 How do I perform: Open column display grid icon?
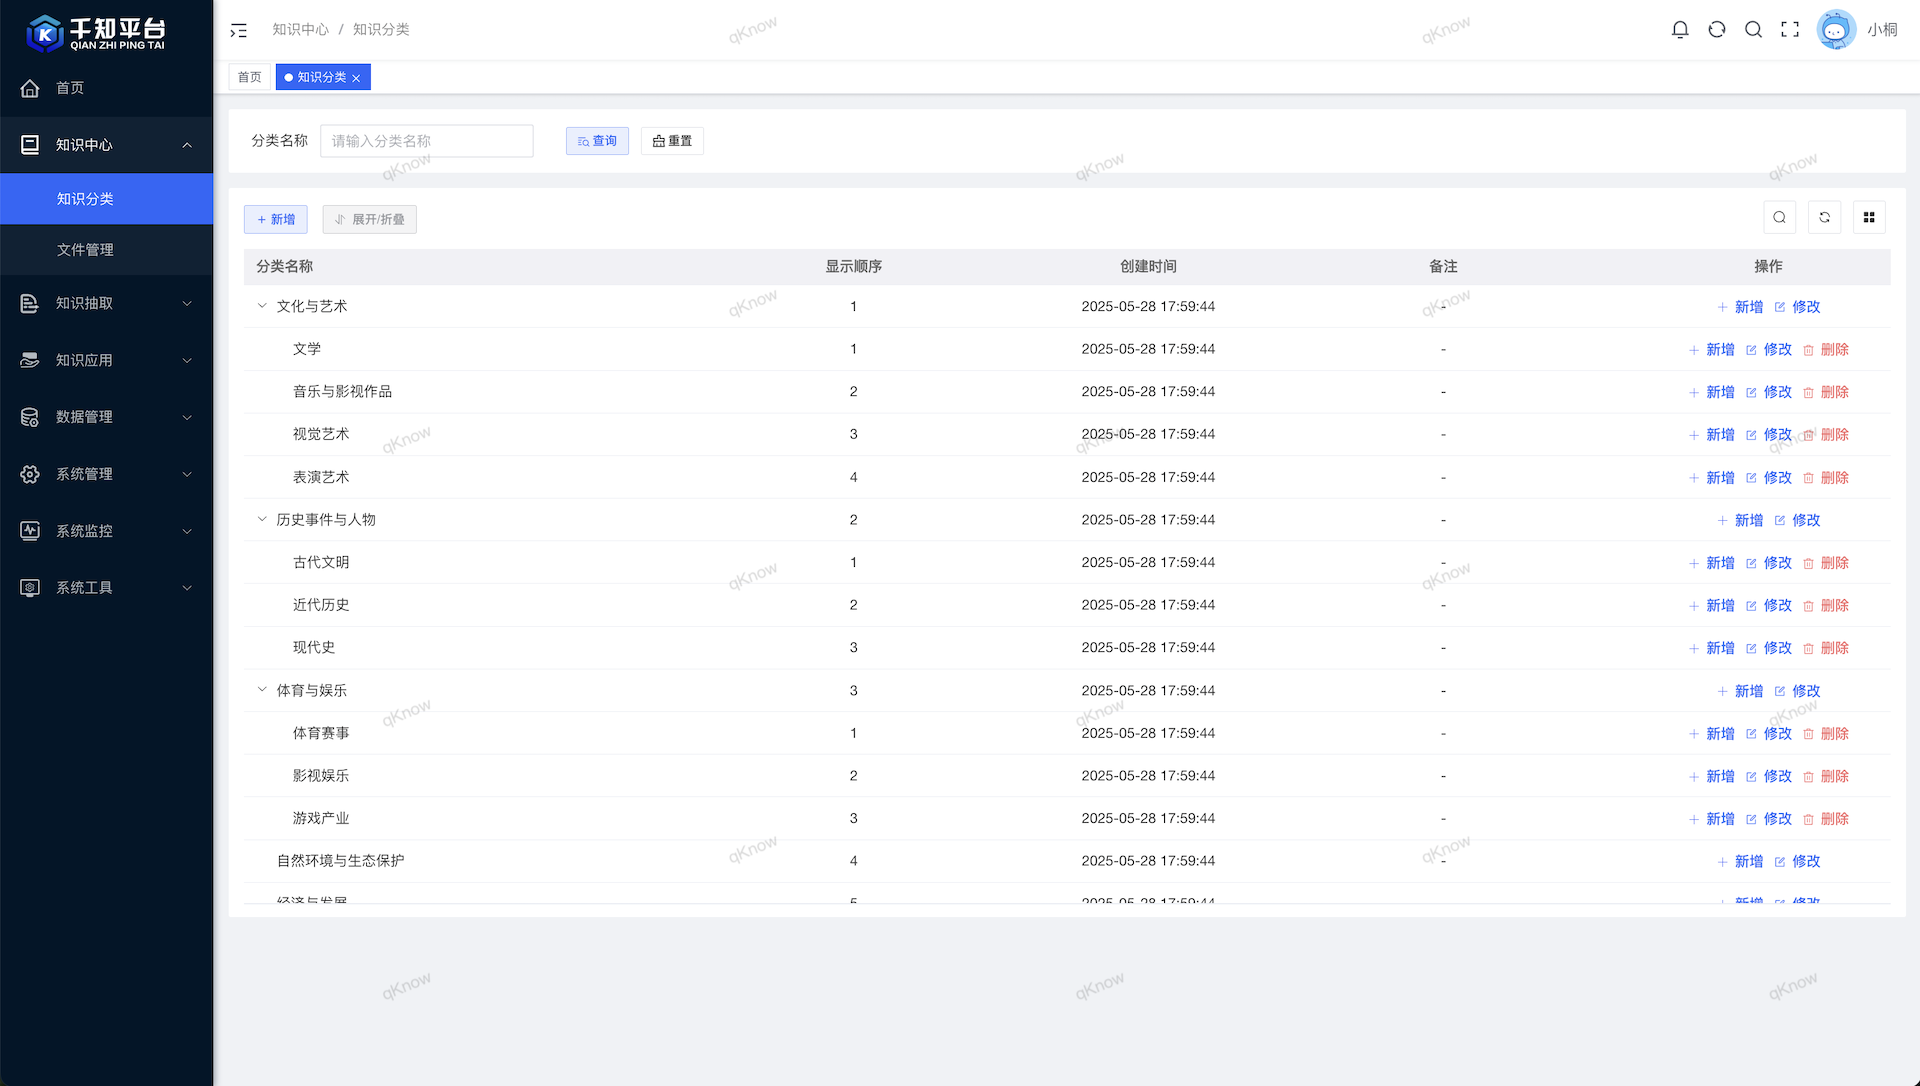click(x=1869, y=217)
